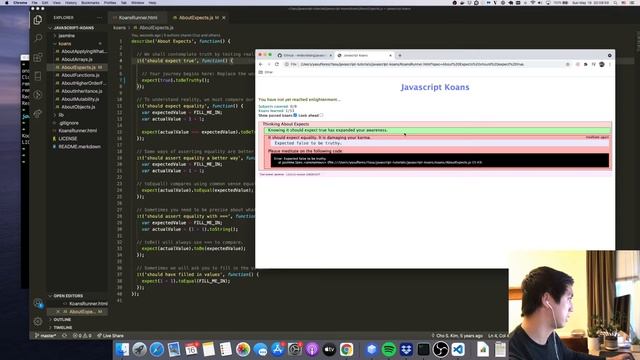Screen dimensions: 640x360
Task: Click the Explorer more actions ellipsis
Action: (99, 18)
